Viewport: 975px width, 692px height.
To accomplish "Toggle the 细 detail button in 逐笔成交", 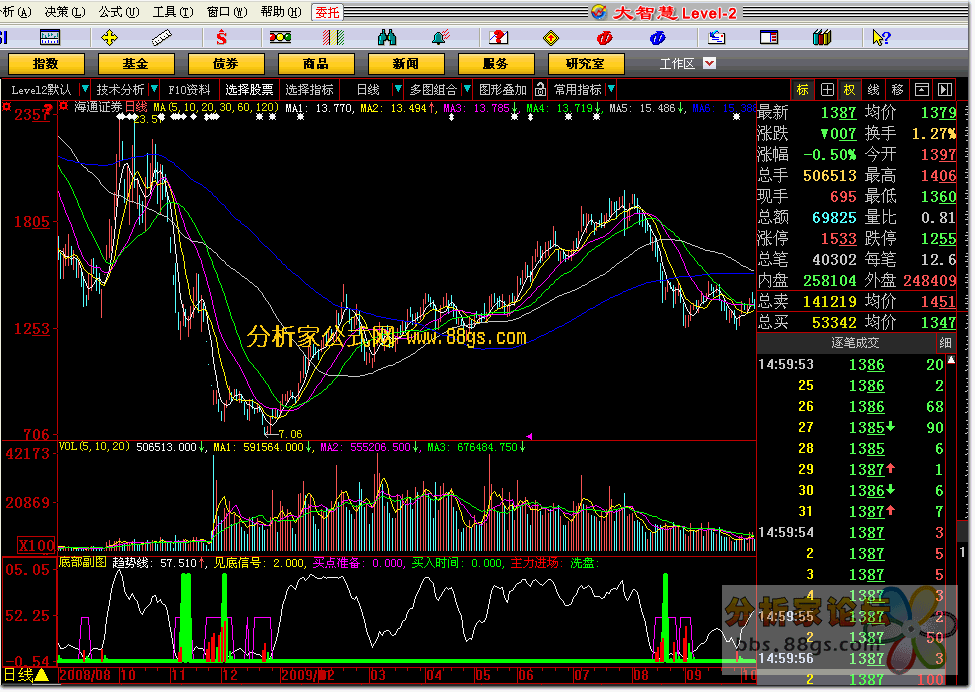I will coord(945,343).
